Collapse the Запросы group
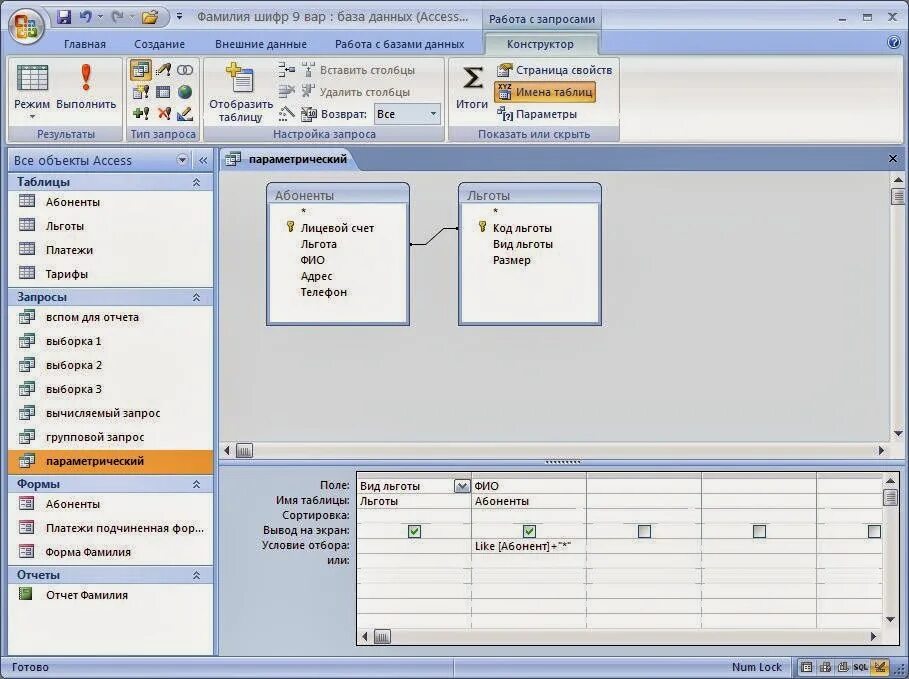The width and height of the screenshot is (909, 679). pyautogui.click(x=196, y=297)
